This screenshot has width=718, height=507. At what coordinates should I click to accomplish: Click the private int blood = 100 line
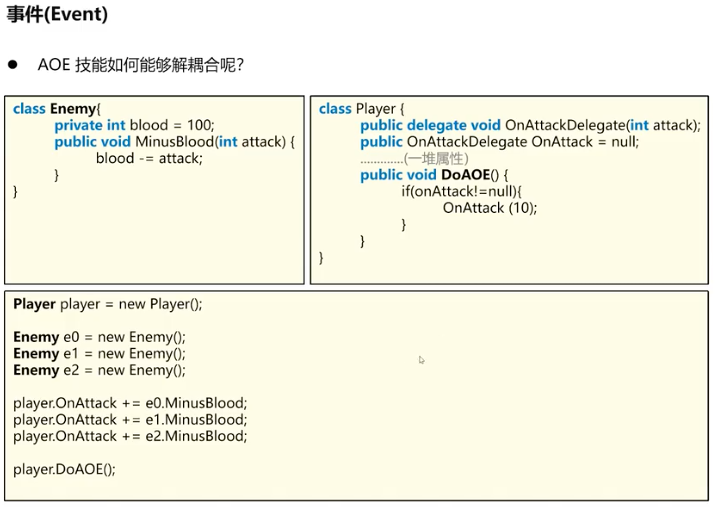[134, 125]
